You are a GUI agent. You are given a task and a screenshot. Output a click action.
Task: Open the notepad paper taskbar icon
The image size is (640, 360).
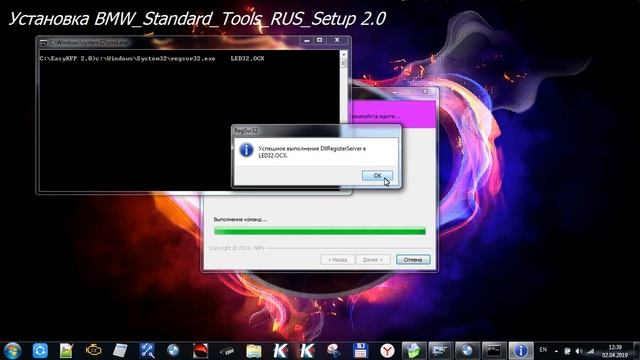[x=120, y=351]
